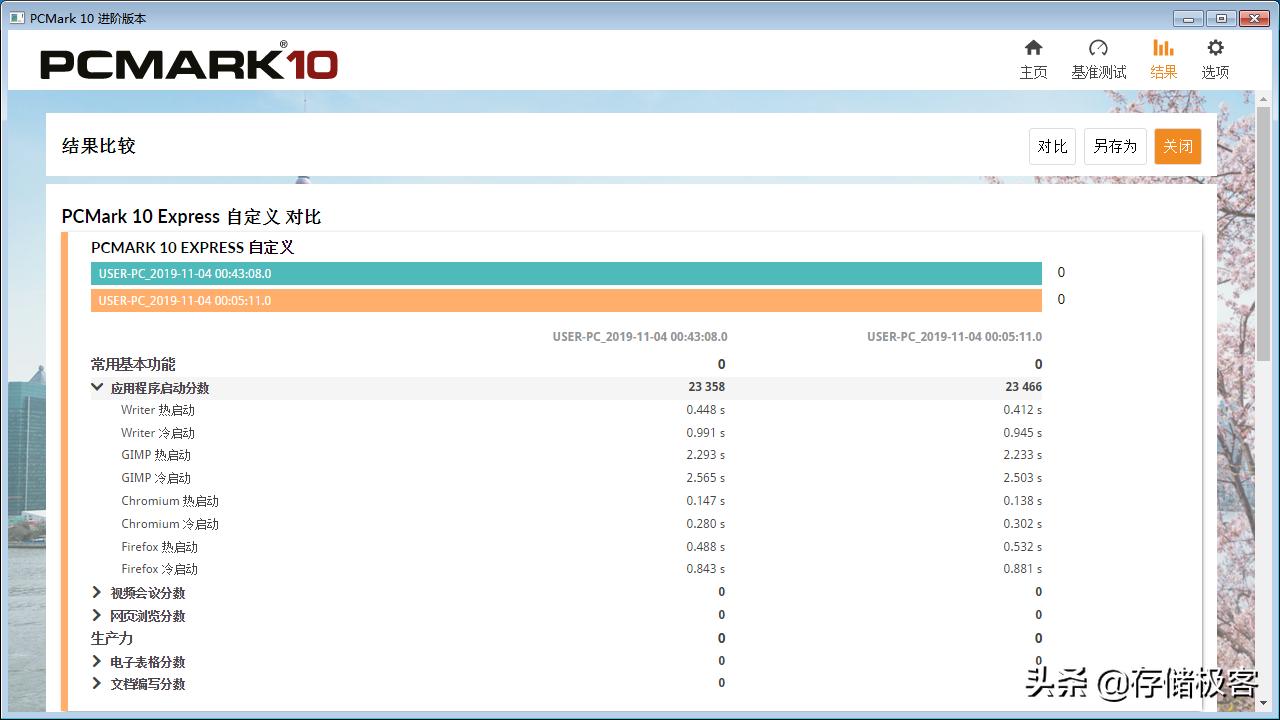Go to the 主页 home icon
Image resolution: width=1280 pixels, height=720 pixels.
(x=1033, y=48)
